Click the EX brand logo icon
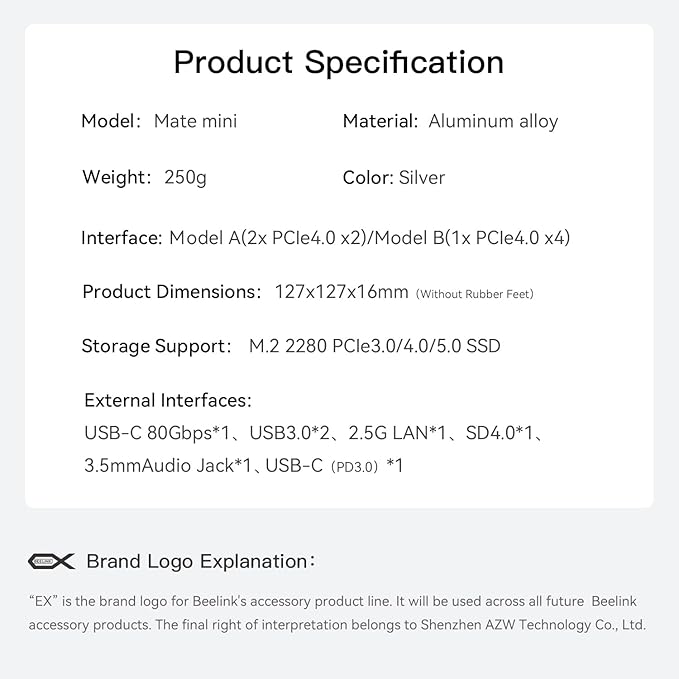 click(51, 561)
